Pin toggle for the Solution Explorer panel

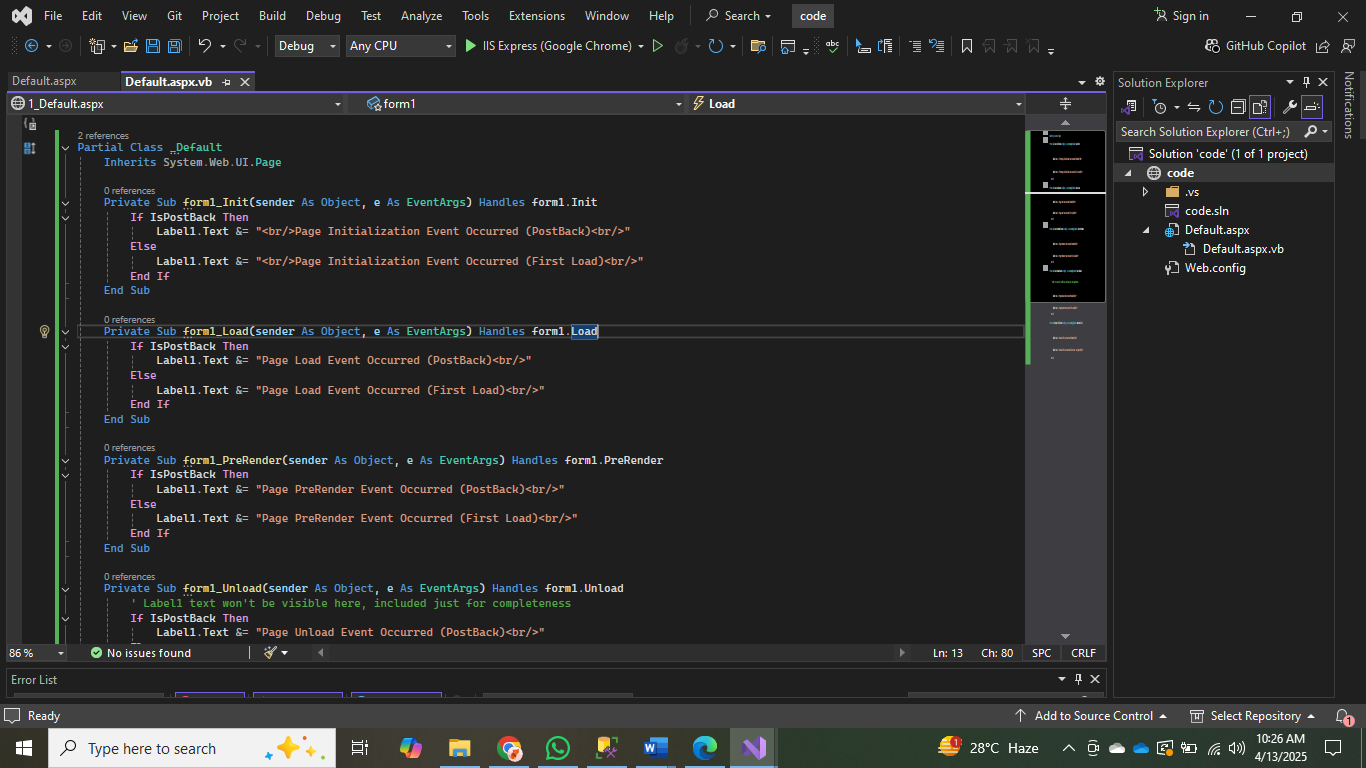[1306, 82]
